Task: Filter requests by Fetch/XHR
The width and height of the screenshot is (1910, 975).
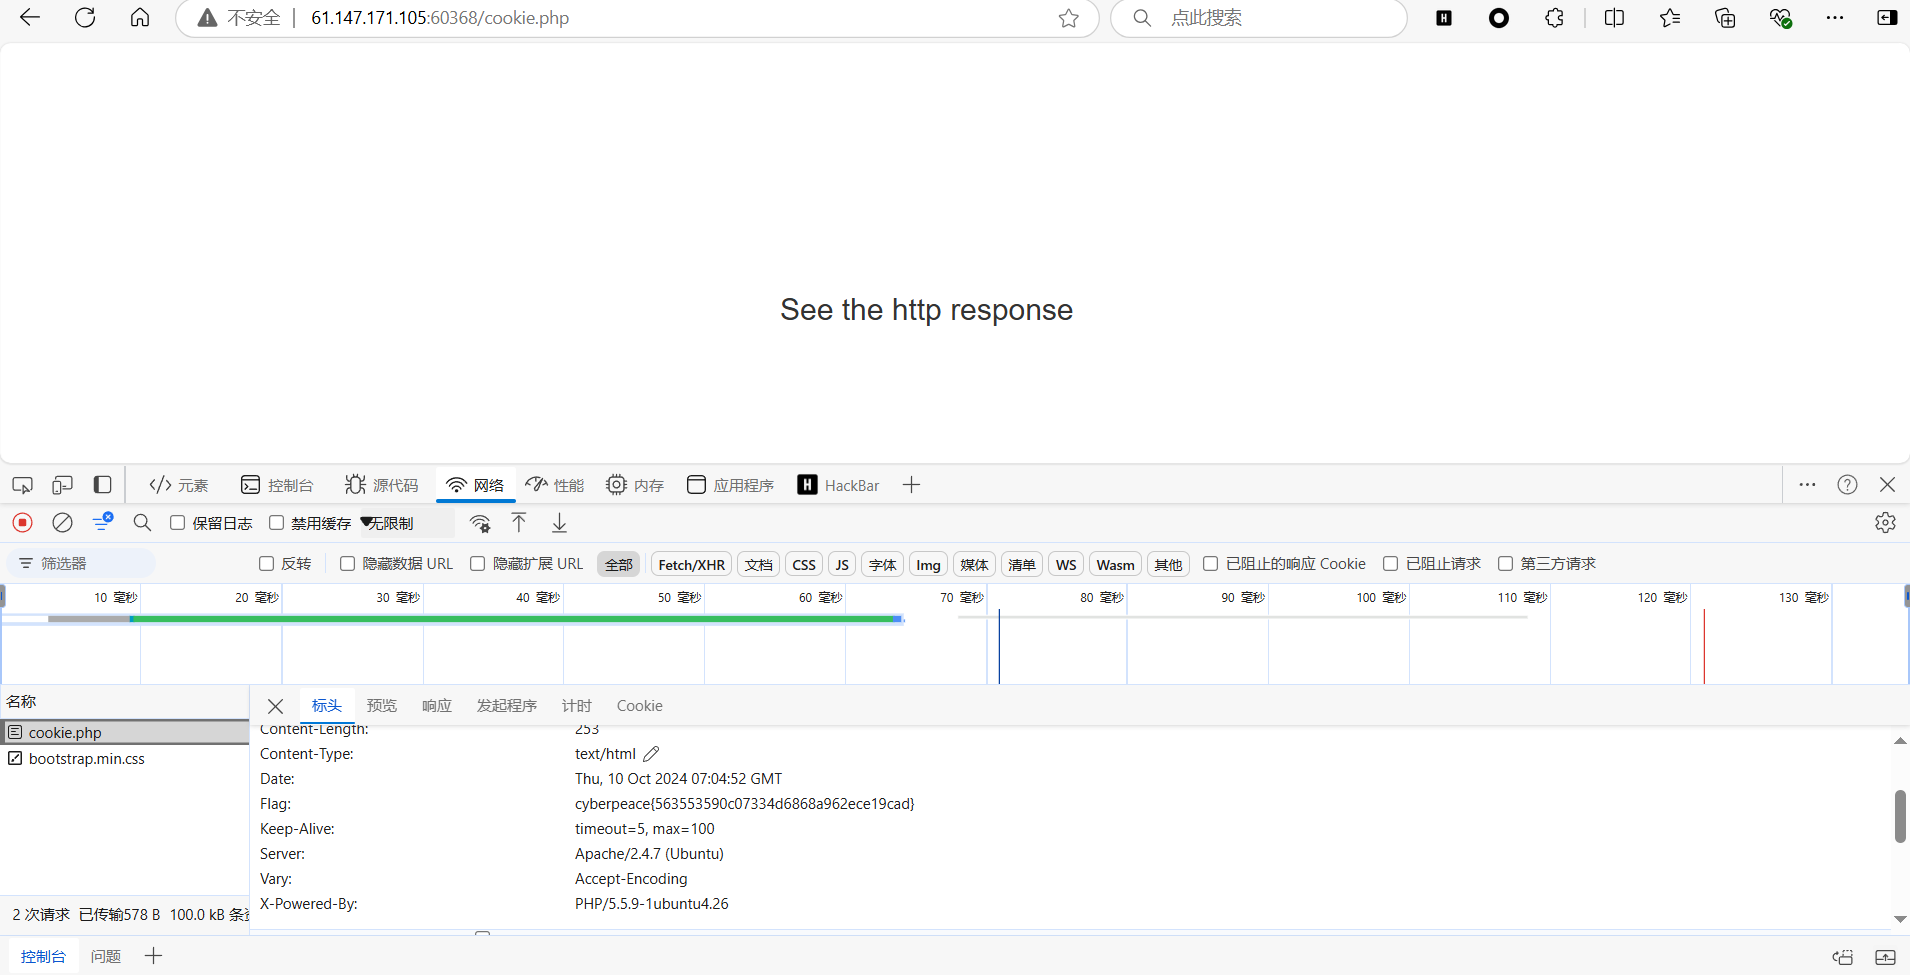Action: [692, 564]
